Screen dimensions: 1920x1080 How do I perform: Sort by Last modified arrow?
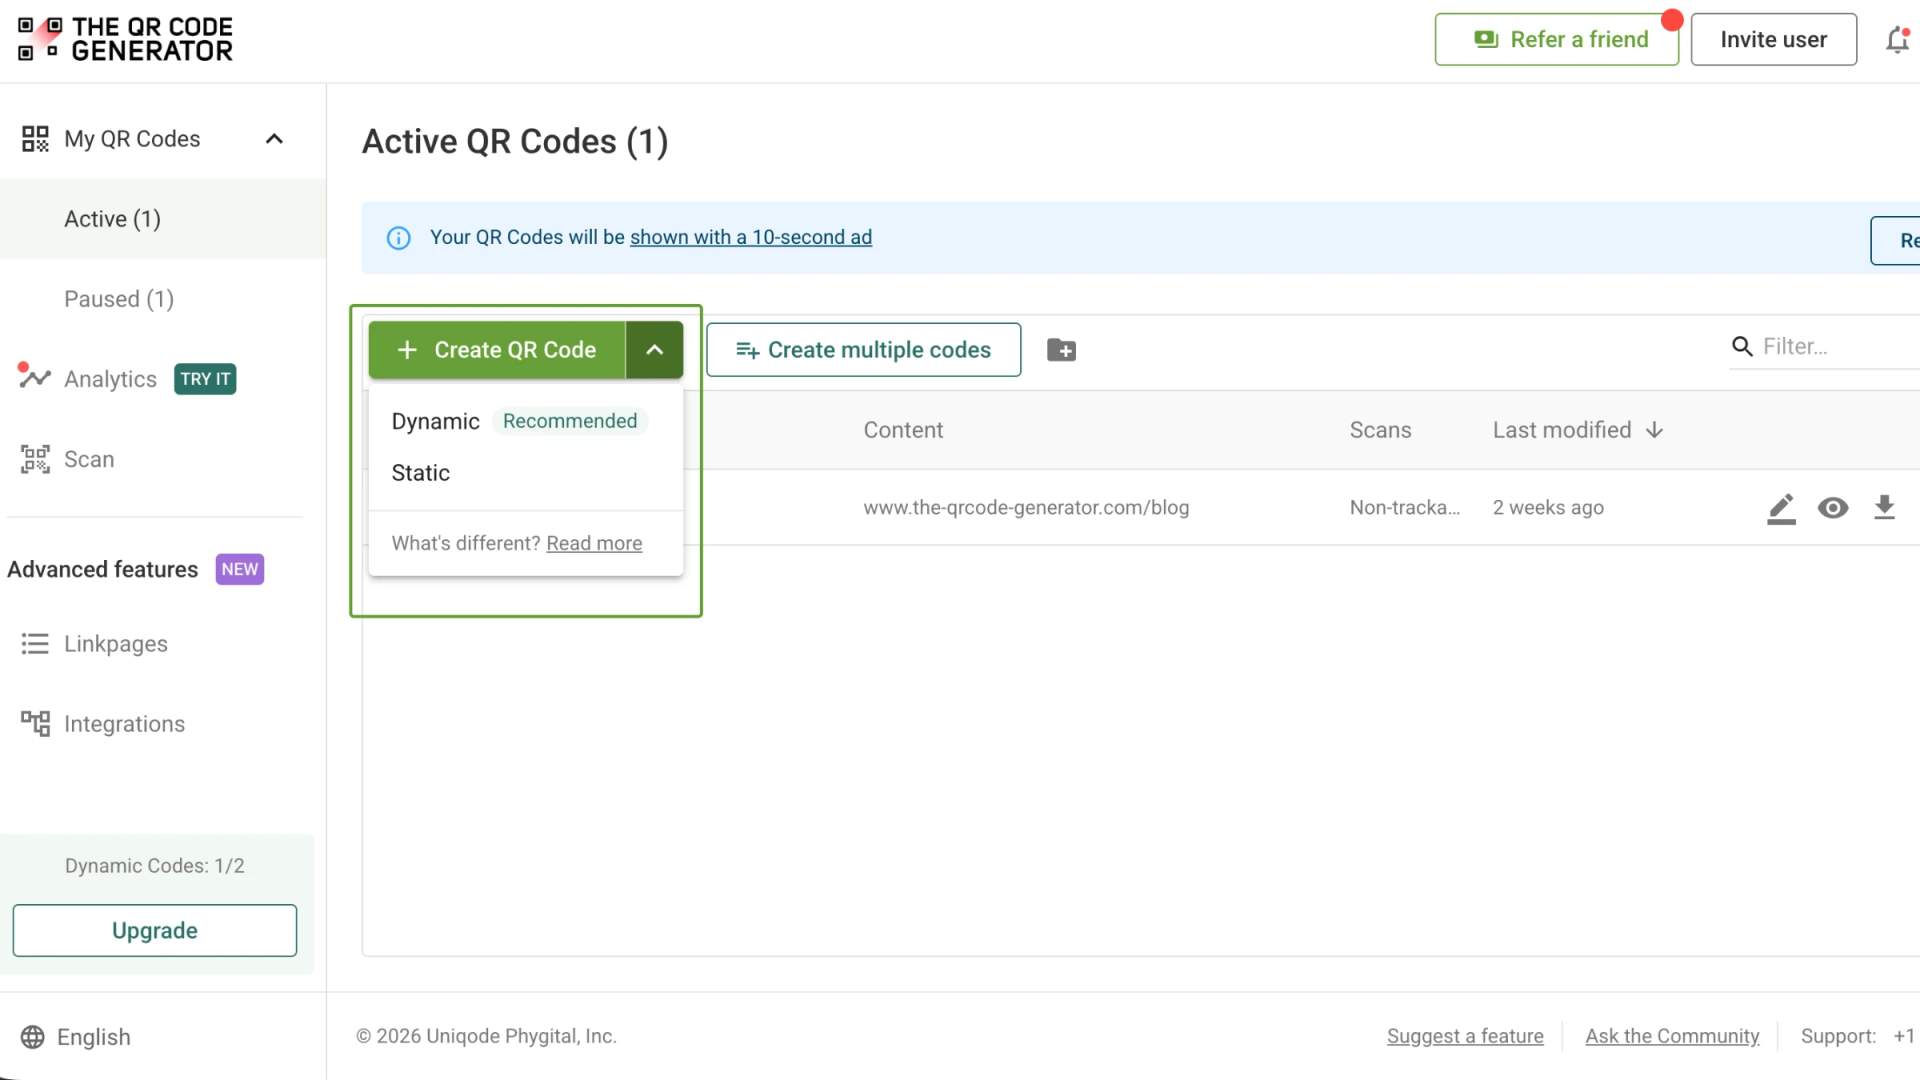[1654, 430]
